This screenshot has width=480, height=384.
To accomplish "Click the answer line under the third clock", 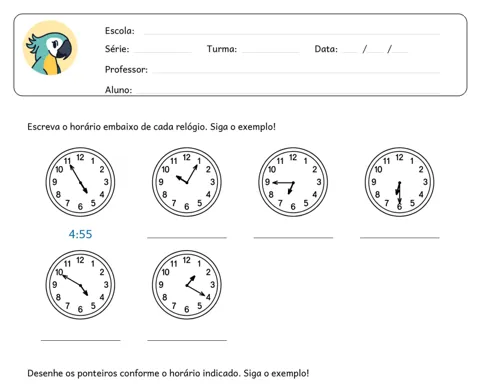I will point(293,238).
